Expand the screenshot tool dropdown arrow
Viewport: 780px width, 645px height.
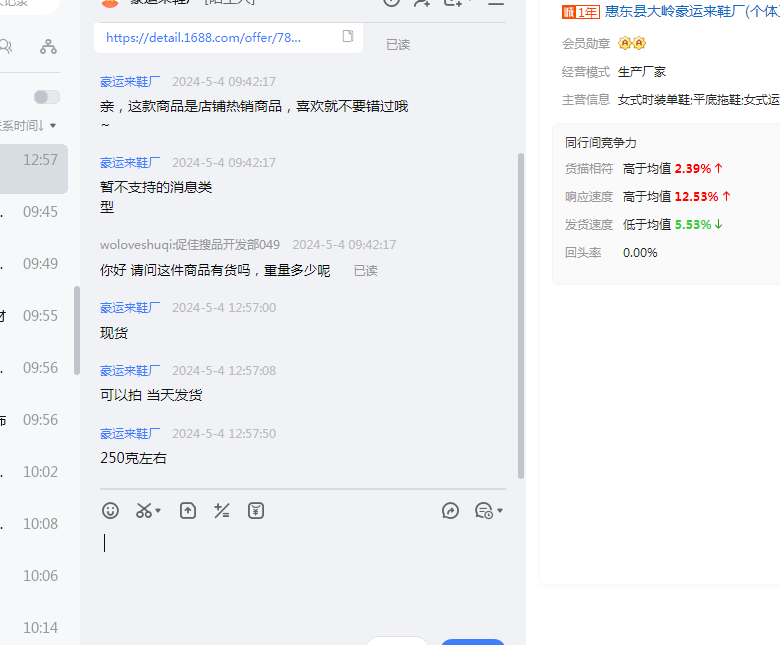[x=159, y=511]
